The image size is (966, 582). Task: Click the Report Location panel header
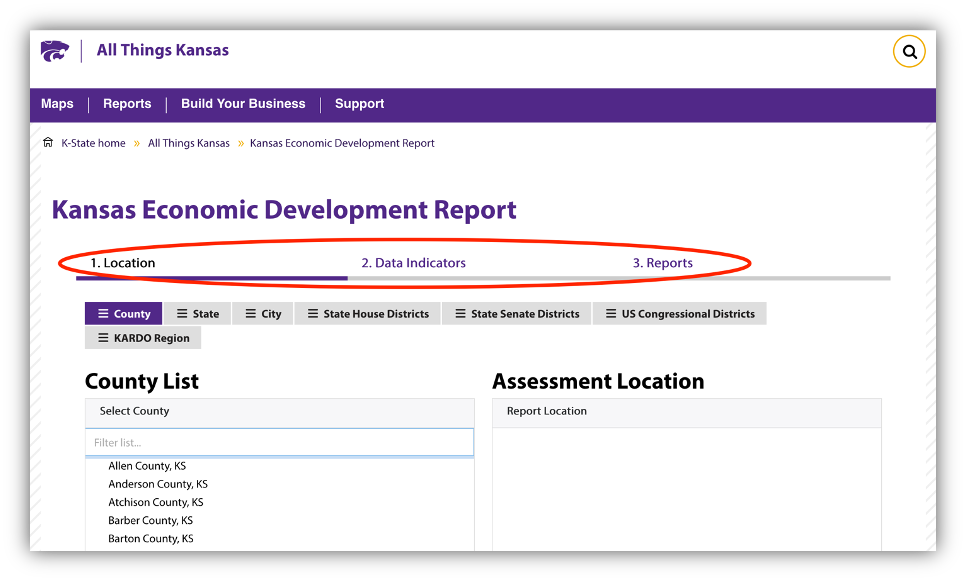click(x=687, y=413)
